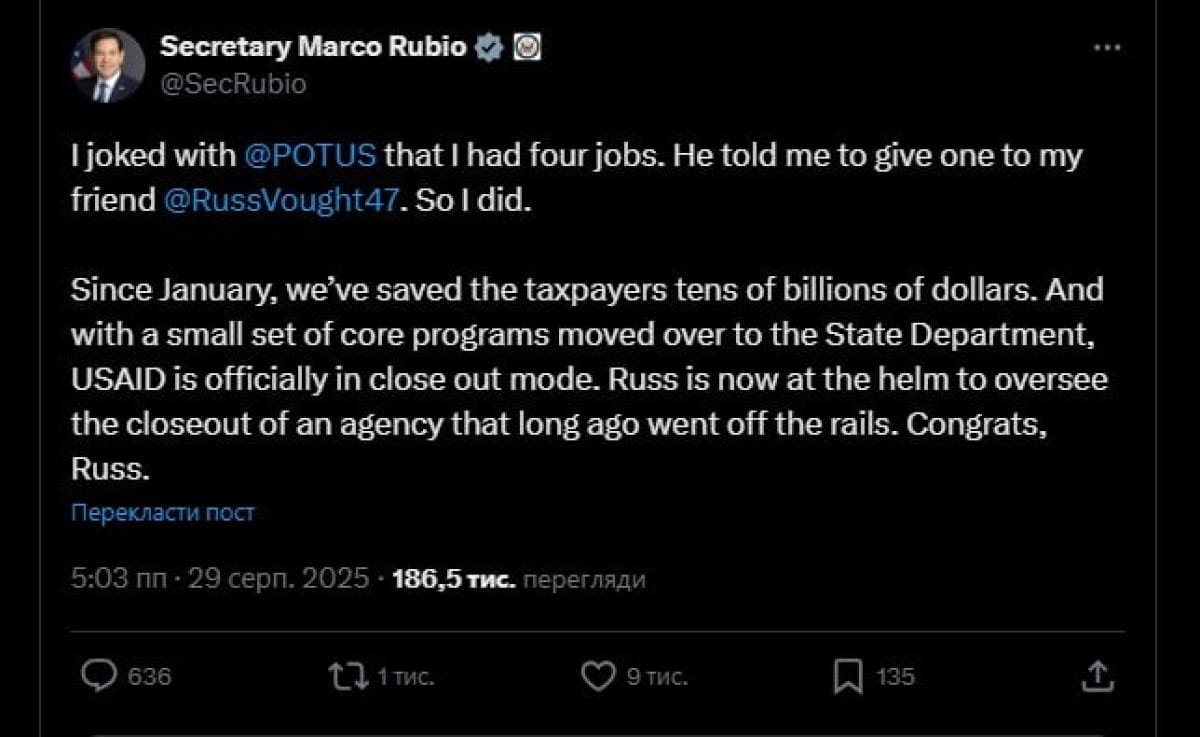Click the repost arrows icon
This screenshot has width=1200, height=737.
(347, 677)
